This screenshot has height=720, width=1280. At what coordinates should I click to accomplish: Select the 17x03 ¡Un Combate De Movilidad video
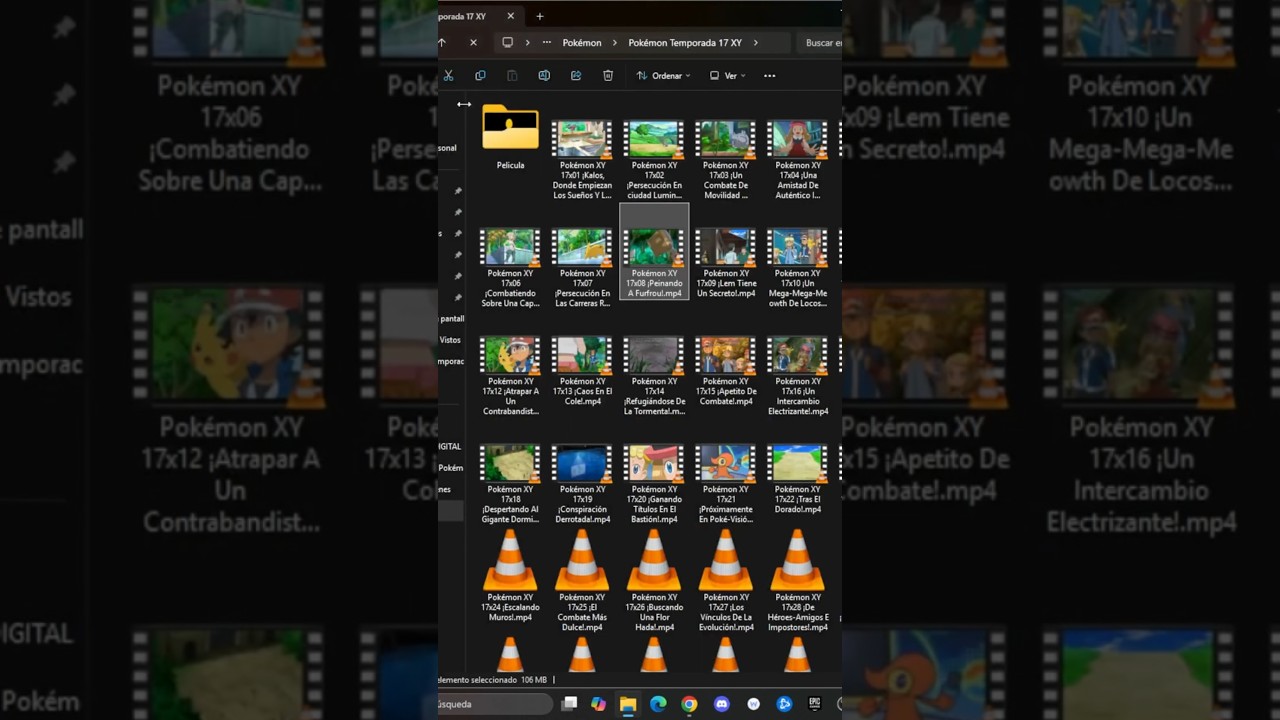726,159
